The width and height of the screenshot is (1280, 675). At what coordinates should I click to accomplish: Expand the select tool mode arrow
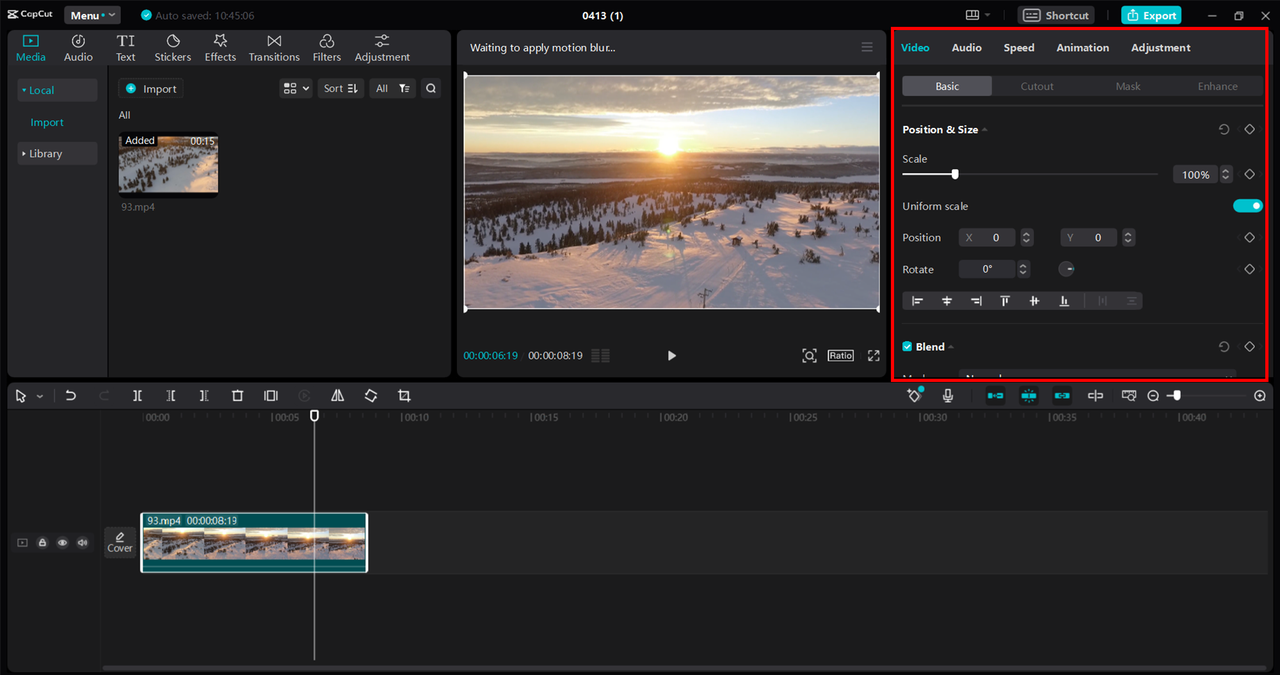(x=40, y=397)
